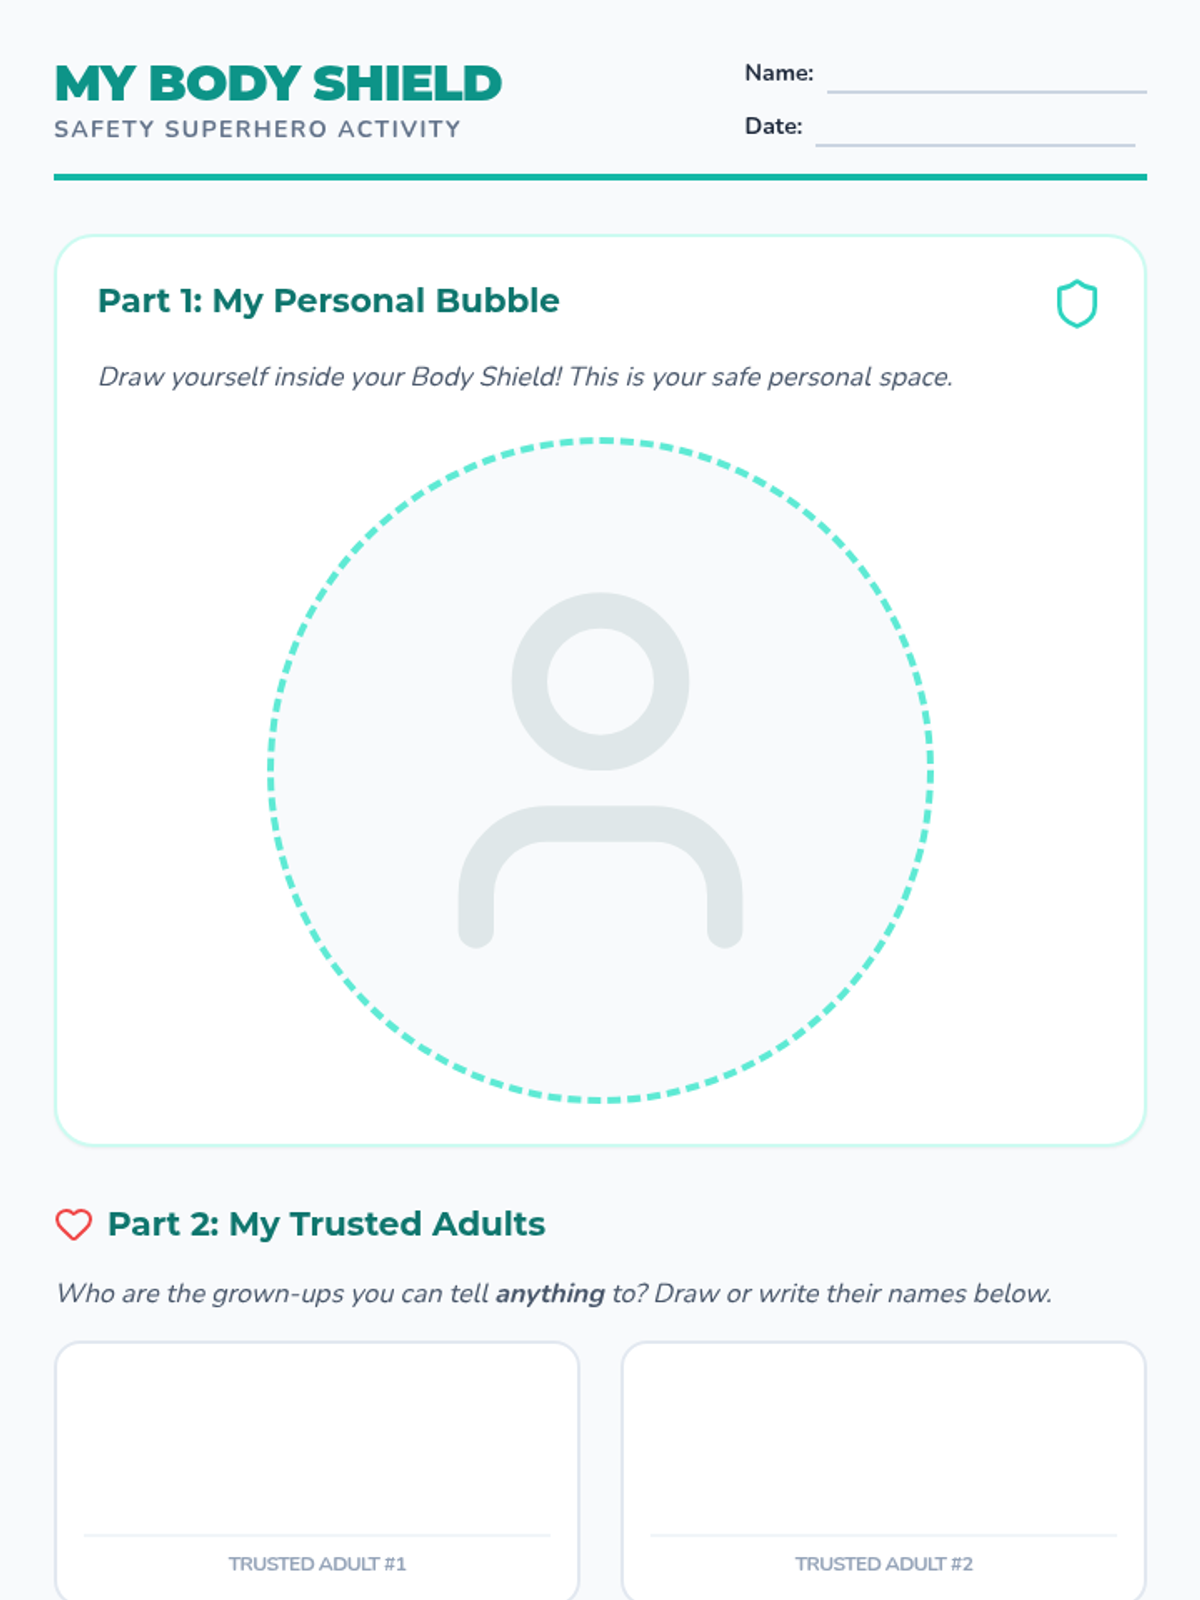Click the 'Name:' label
1200x1600 pixels.
tap(779, 73)
